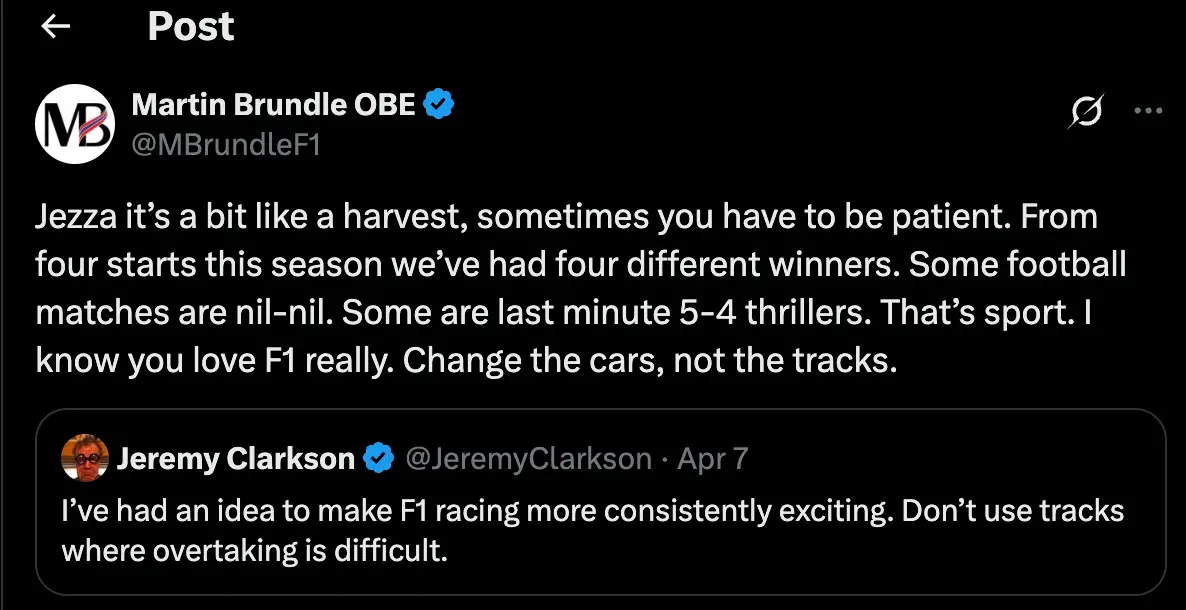Click Martin Brundle OBE display name

273,102
